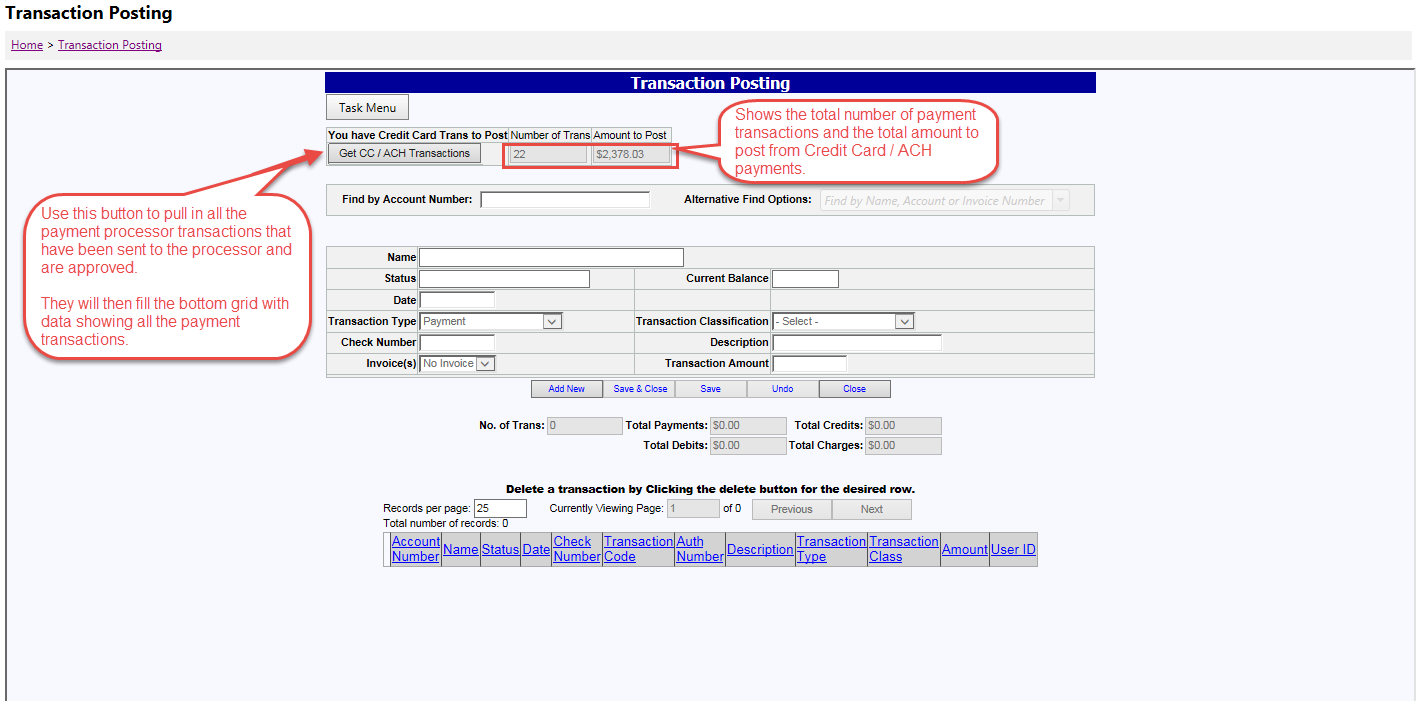Click Previous to go back a page

pyautogui.click(x=789, y=508)
